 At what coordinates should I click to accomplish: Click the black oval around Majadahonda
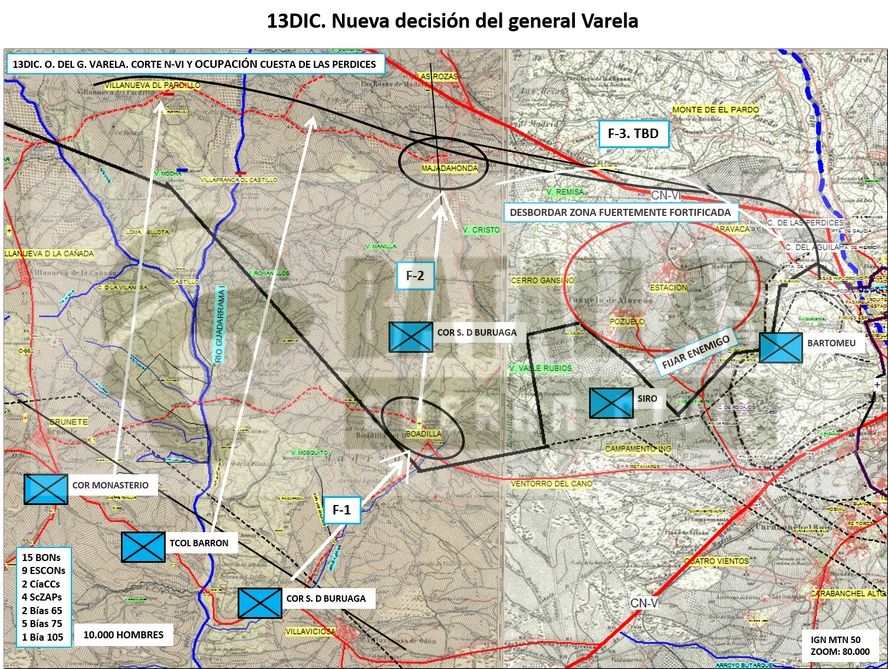443,161
